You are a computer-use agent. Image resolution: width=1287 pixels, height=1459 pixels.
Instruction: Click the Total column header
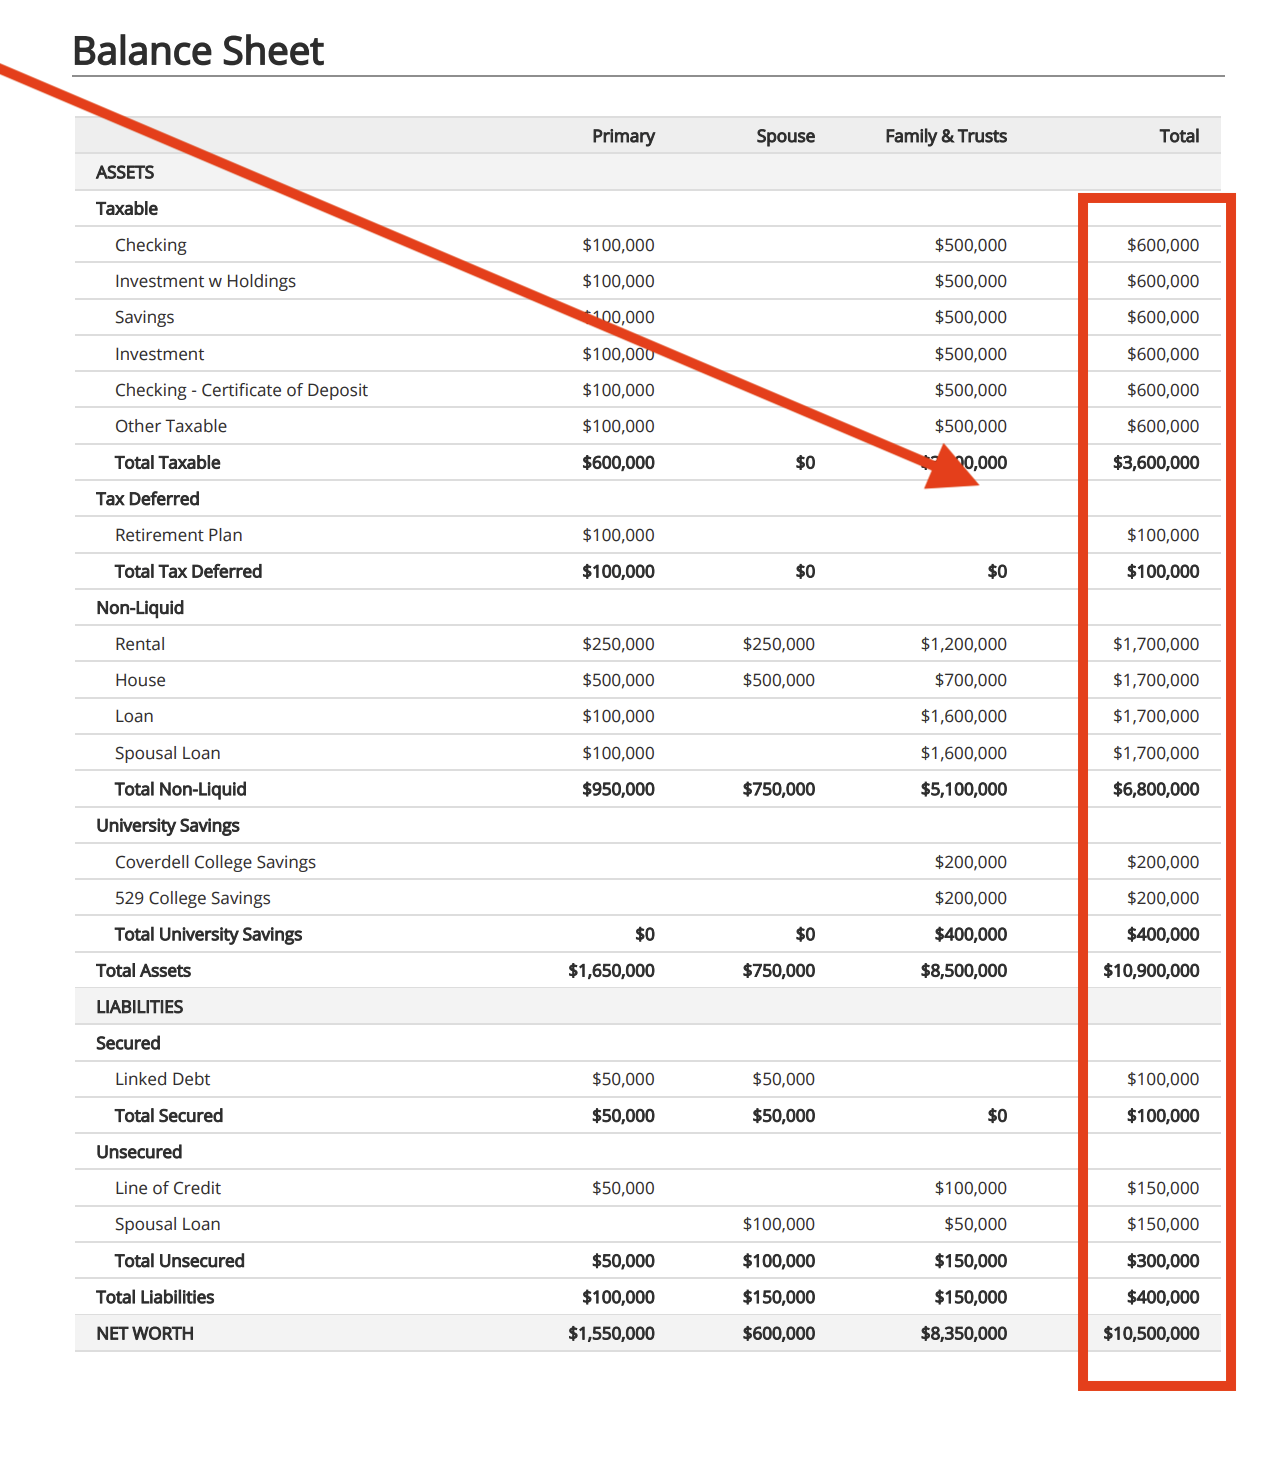tap(1178, 136)
